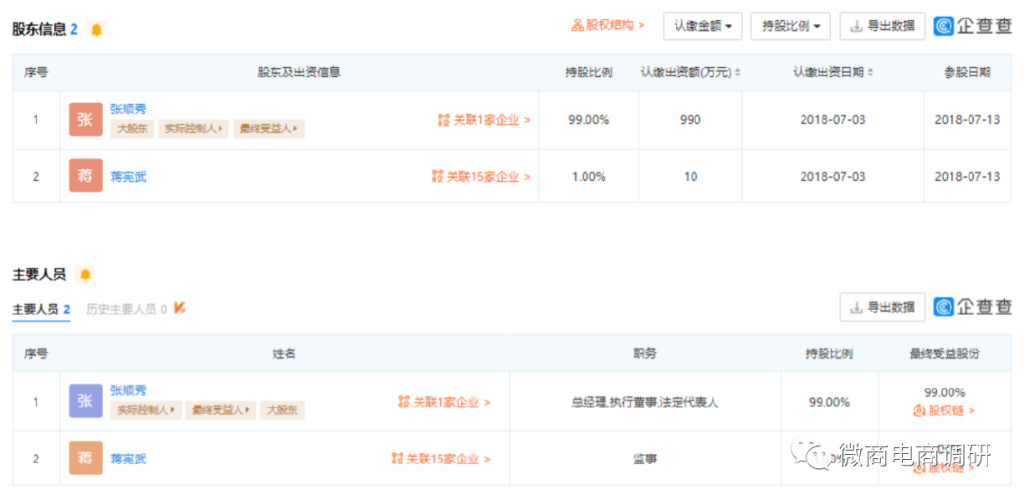Click the 企查查 logo above the shareholder table

(x=972, y=26)
